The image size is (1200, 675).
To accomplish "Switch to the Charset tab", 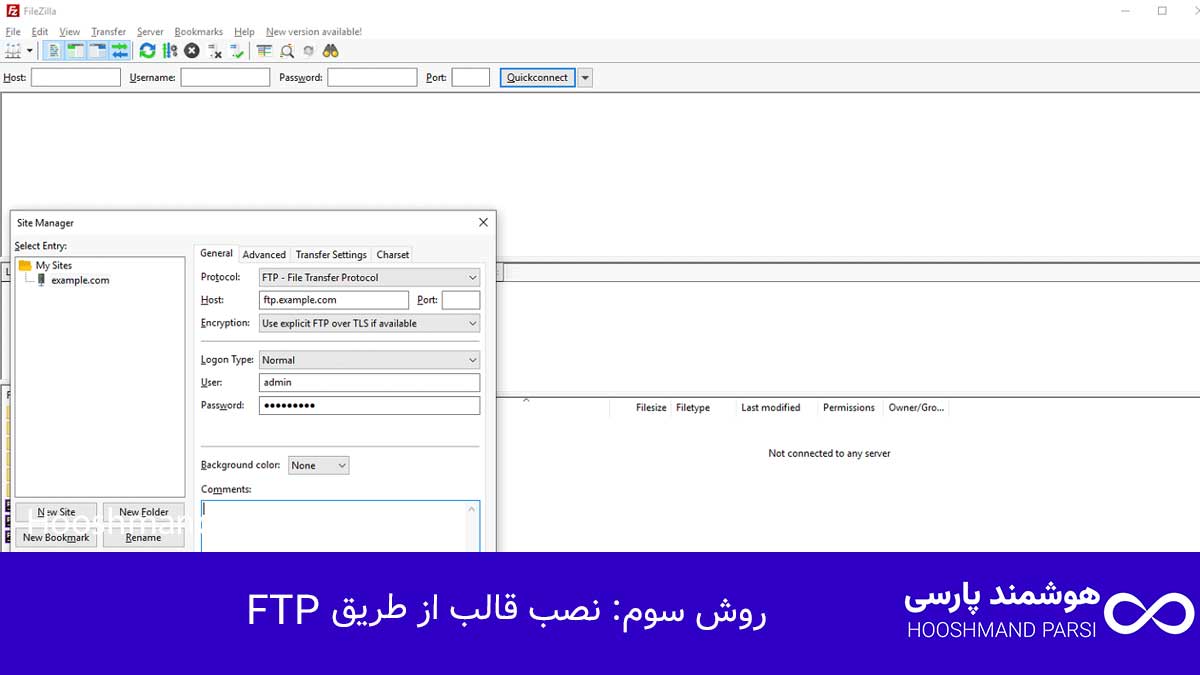I will tap(393, 254).
